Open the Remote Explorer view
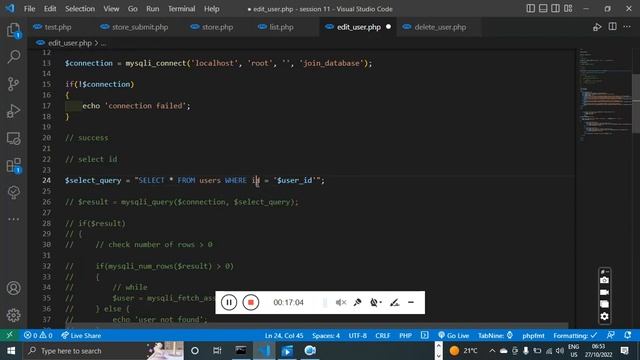Screen dimensions: 640x360 pos(13,138)
